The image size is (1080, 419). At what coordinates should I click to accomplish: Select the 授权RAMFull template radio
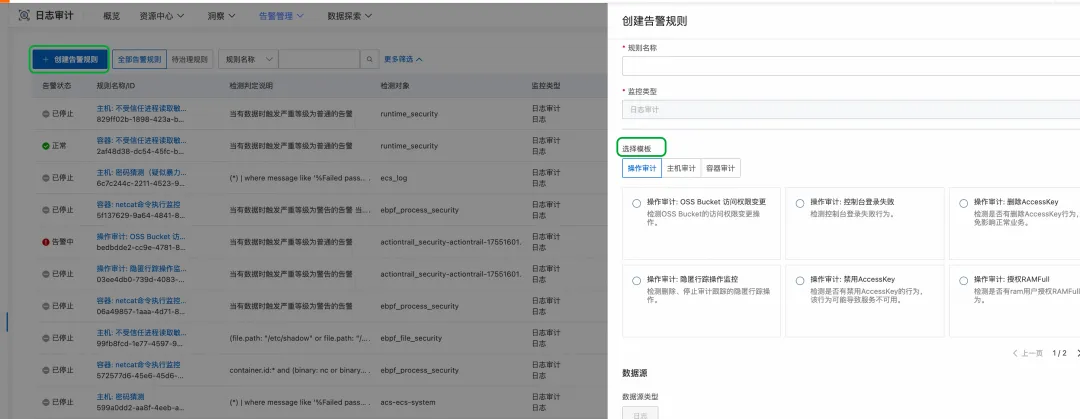pyautogui.click(x=964, y=281)
